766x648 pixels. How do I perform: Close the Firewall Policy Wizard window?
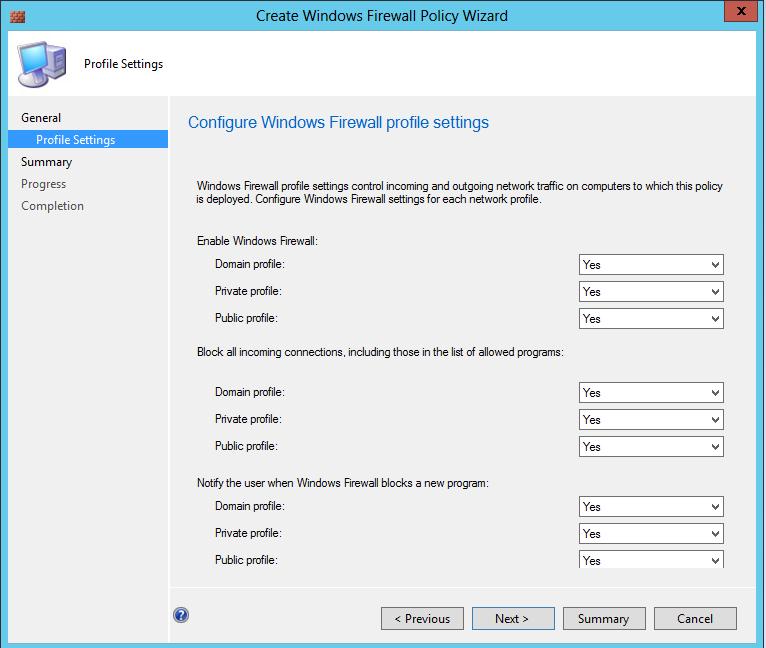[741, 11]
